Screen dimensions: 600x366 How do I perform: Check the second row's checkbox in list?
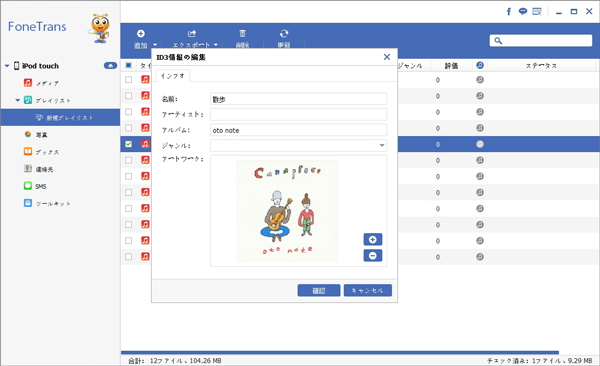pyautogui.click(x=129, y=96)
